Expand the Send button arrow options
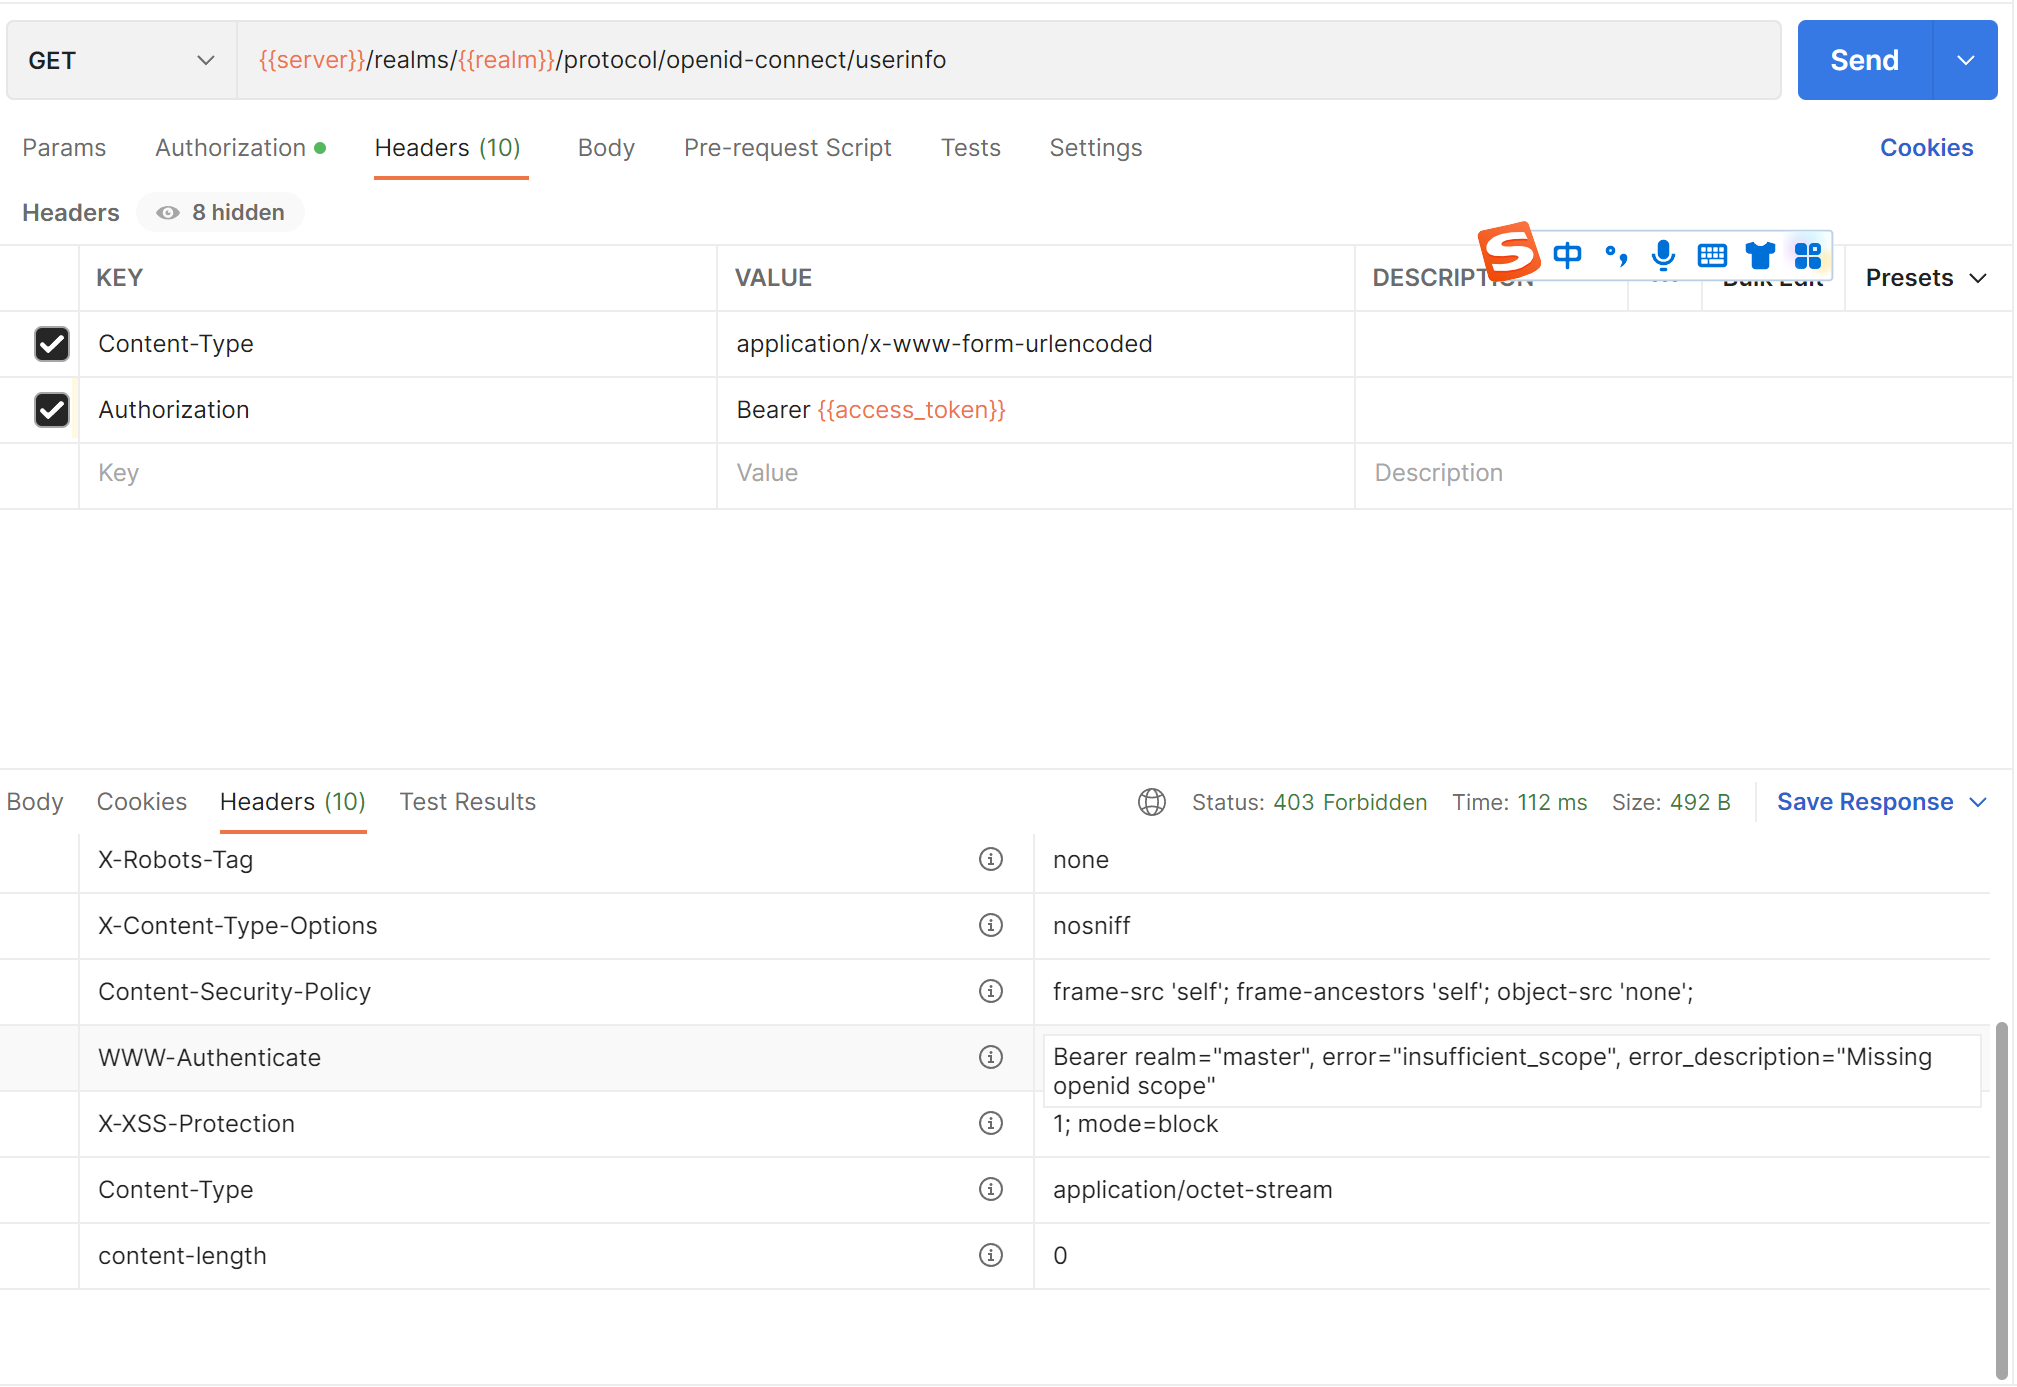This screenshot has height=1387, width=2017. 1965,60
